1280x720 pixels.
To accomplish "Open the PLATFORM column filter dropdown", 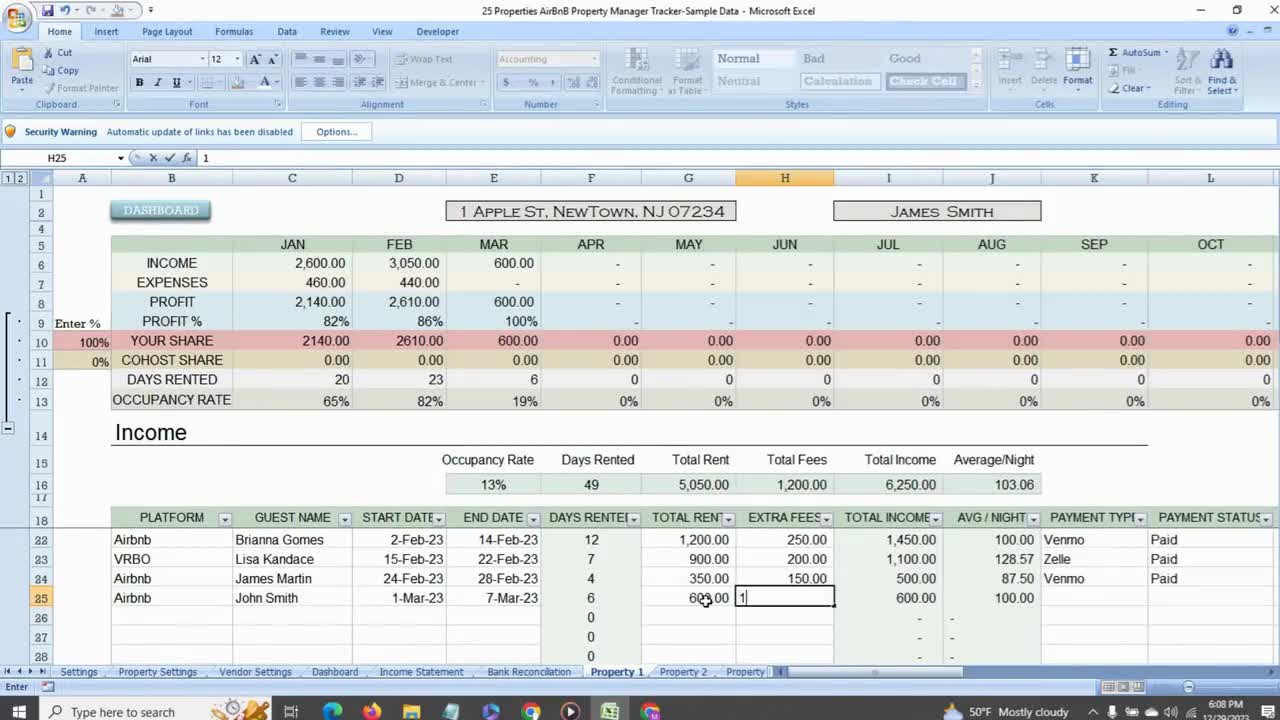I will coord(225,518).
